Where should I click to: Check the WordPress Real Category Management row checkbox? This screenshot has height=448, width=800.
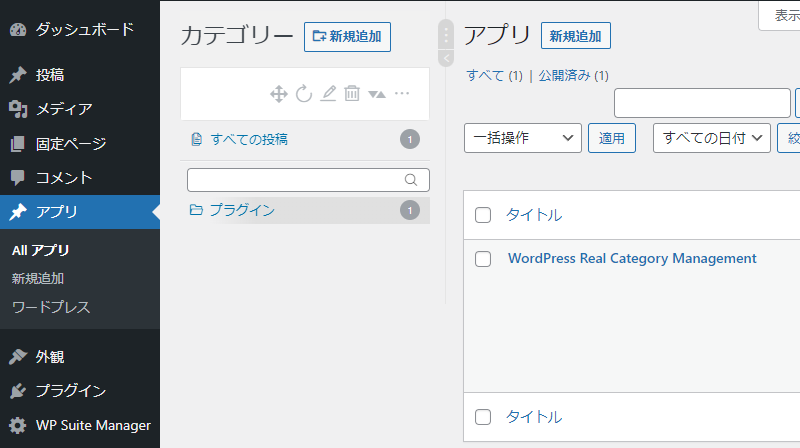point(483,259)
